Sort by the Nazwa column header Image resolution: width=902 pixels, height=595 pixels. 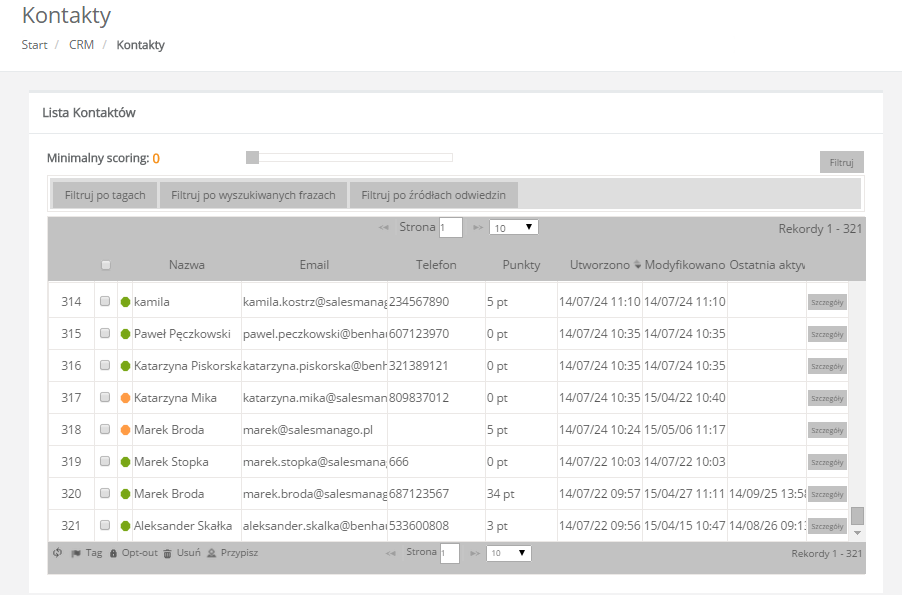click(186, 265)
